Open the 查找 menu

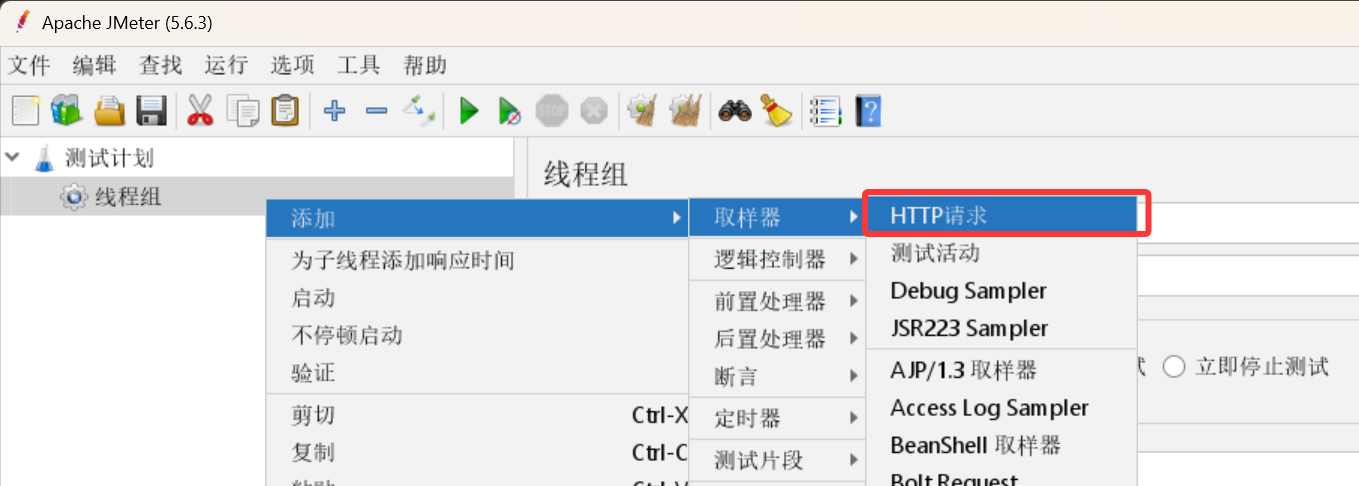tap(161, 66)
